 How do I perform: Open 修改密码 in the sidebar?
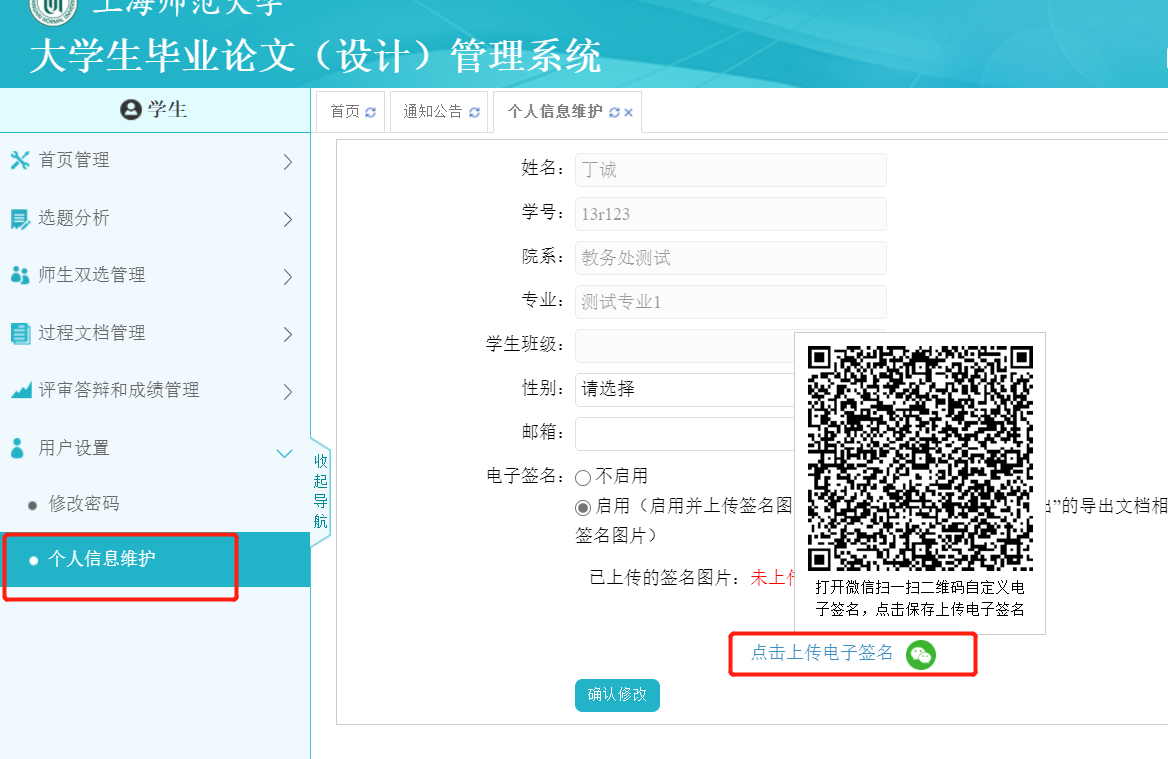(84, 504)
